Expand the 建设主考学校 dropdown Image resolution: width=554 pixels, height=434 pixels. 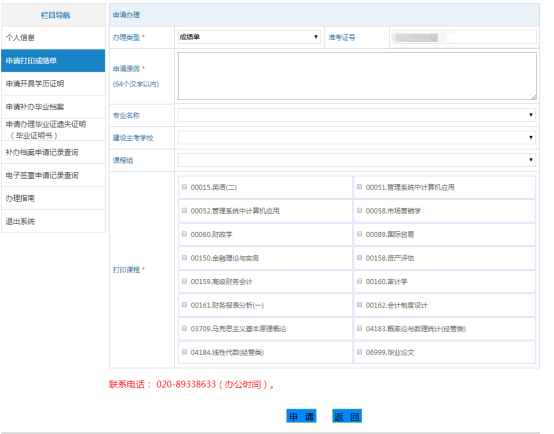[356, 137]
